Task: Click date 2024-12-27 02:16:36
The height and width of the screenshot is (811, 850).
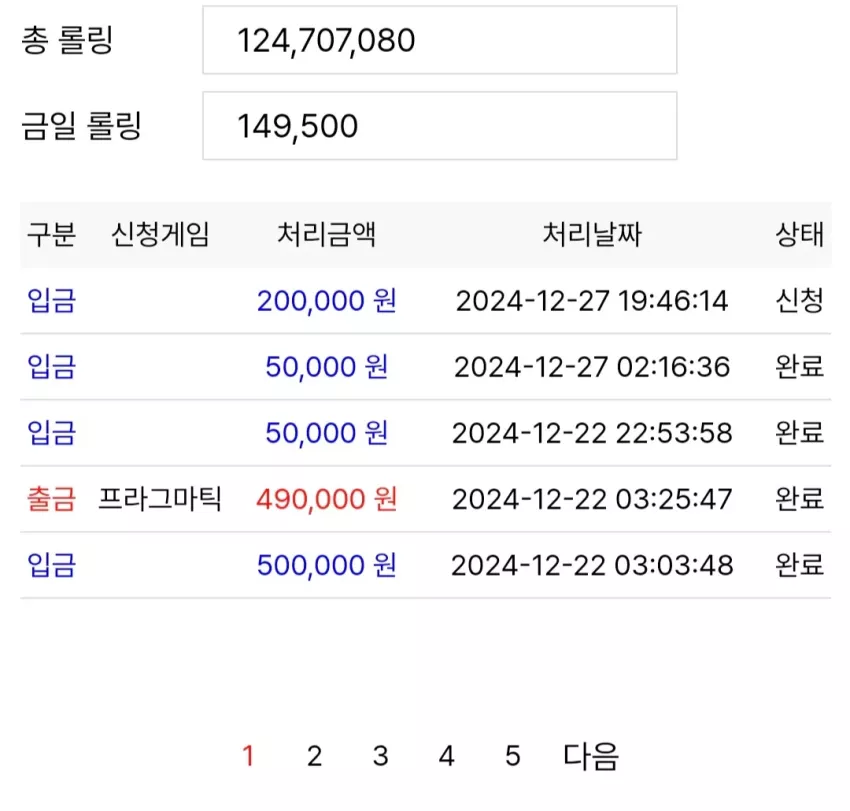Action: coord(592,367)
